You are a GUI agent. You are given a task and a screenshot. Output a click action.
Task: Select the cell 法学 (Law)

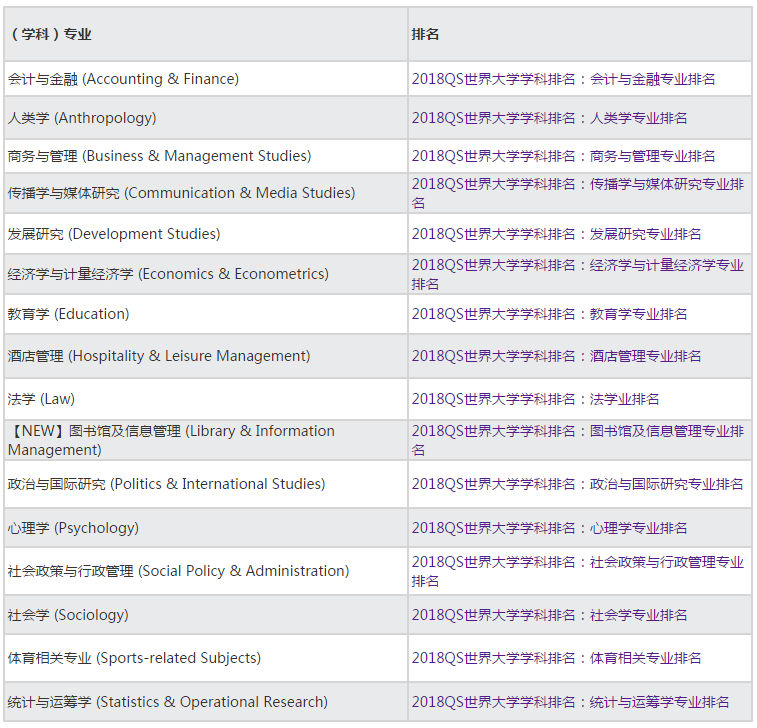point(206,399)
